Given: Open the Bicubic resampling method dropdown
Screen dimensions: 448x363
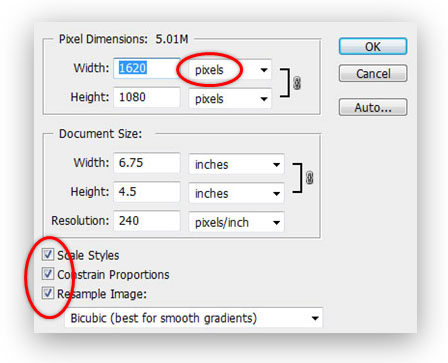Looking at the screenshot, I should [x=194, y=318].
